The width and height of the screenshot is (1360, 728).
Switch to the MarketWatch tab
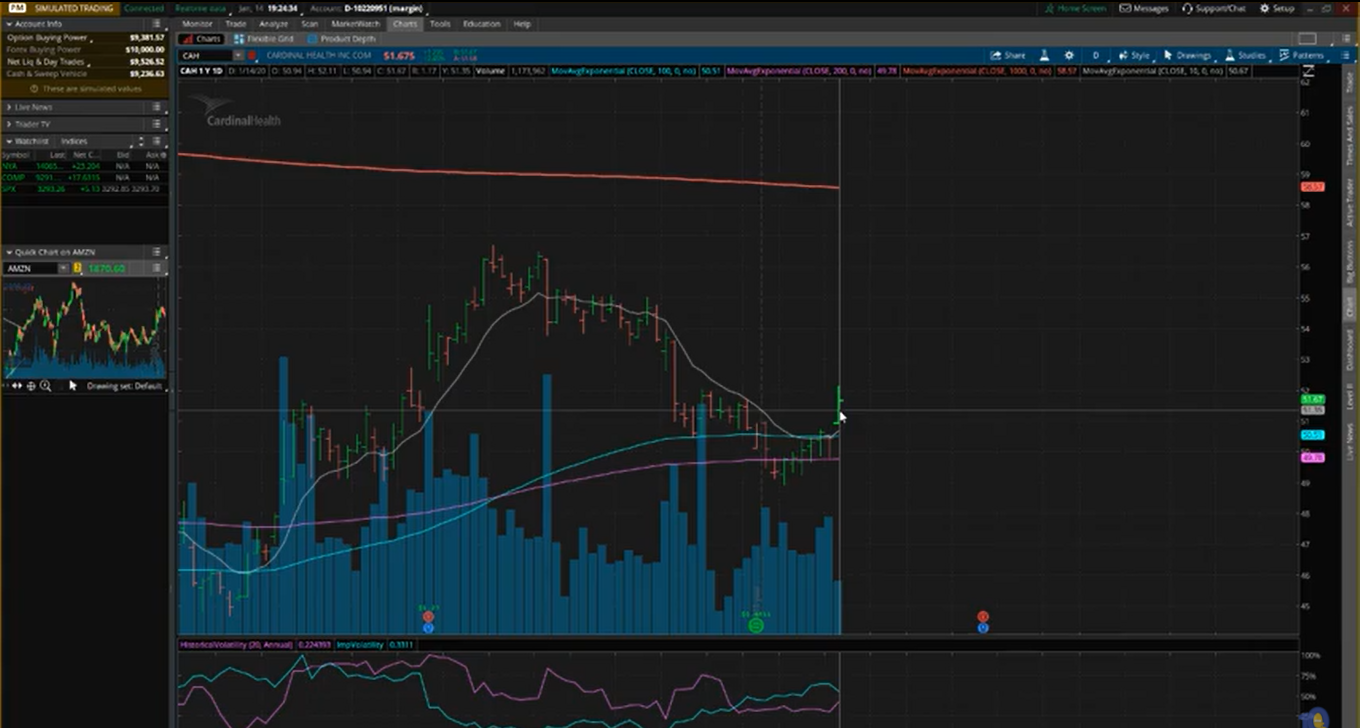(355, 24)
